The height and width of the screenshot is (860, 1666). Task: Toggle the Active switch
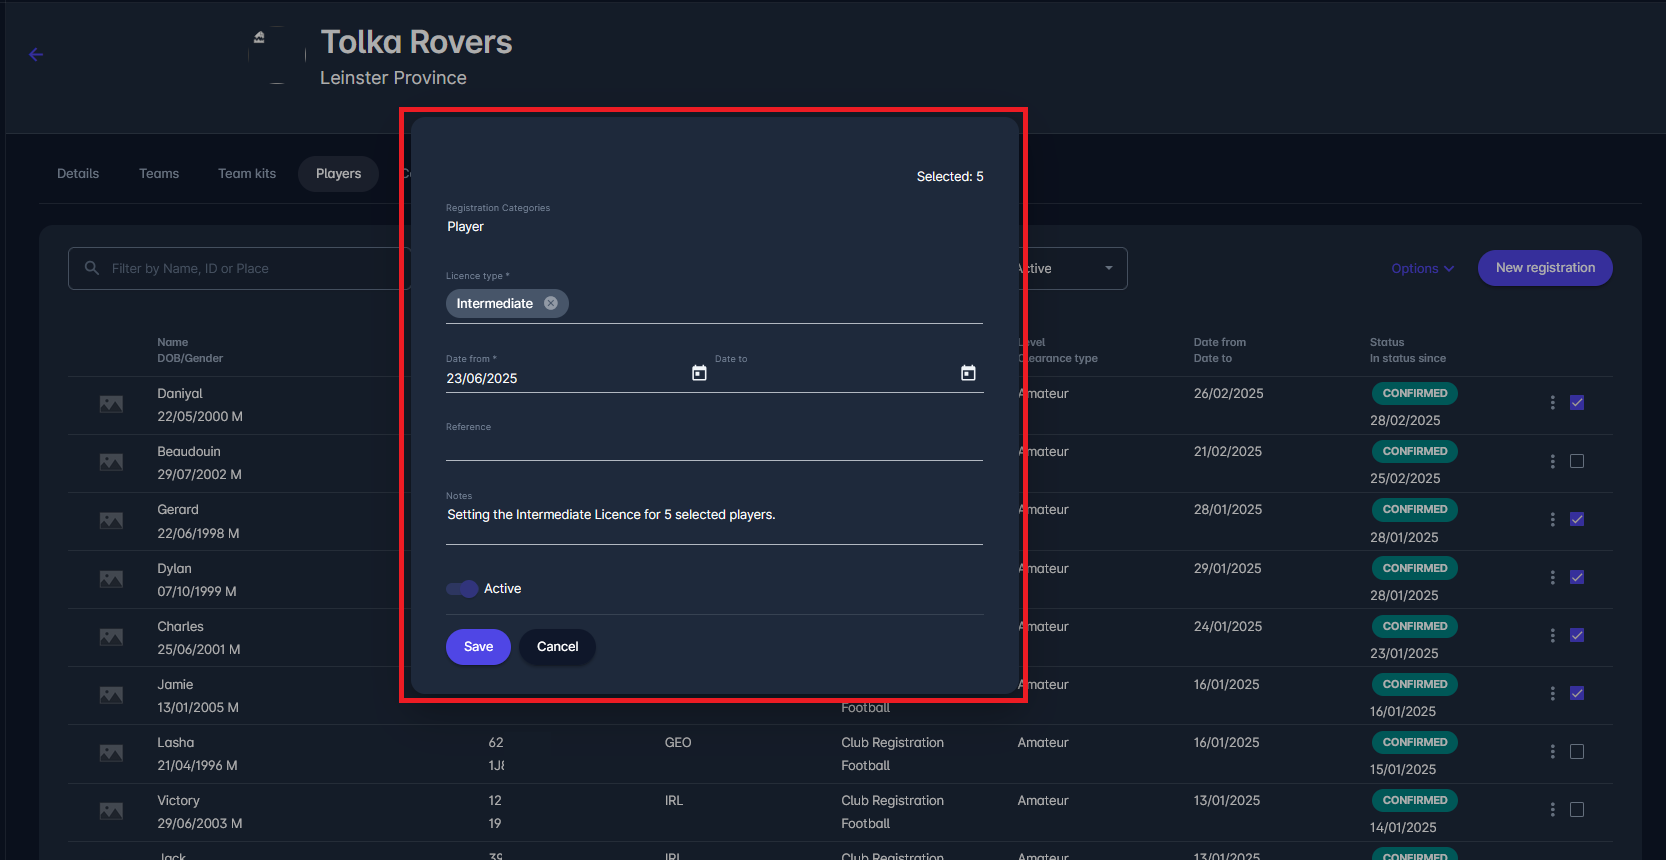point(462,589)
